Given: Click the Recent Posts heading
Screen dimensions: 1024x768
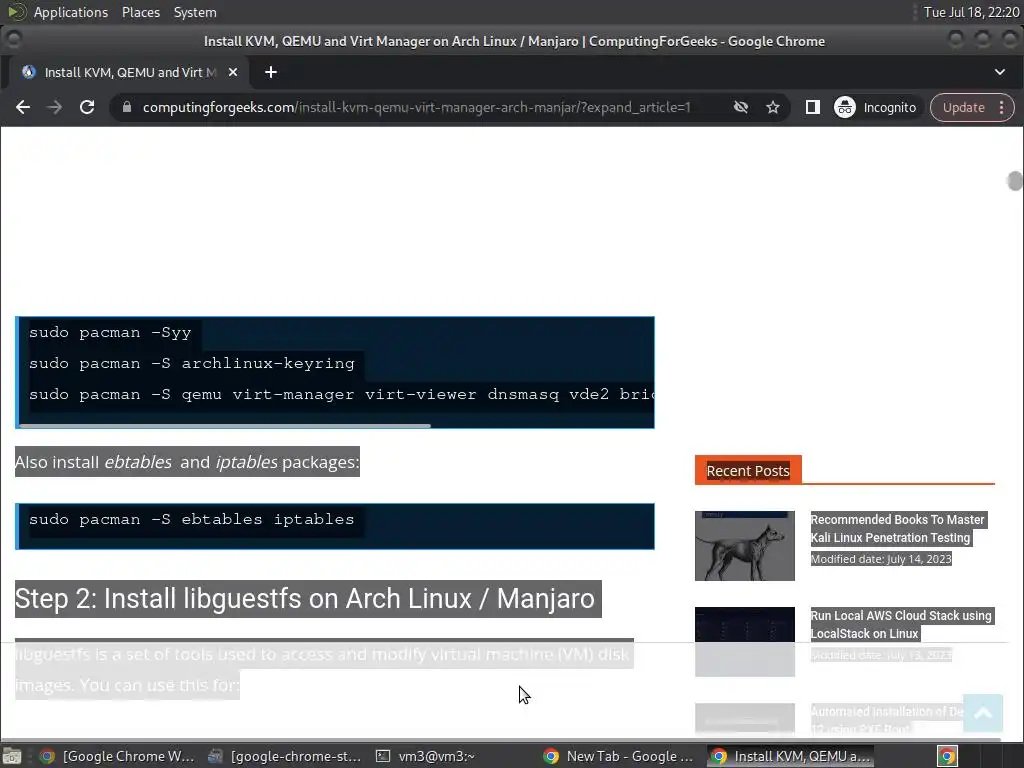Looking at the screenshot, I should point(748,470).
